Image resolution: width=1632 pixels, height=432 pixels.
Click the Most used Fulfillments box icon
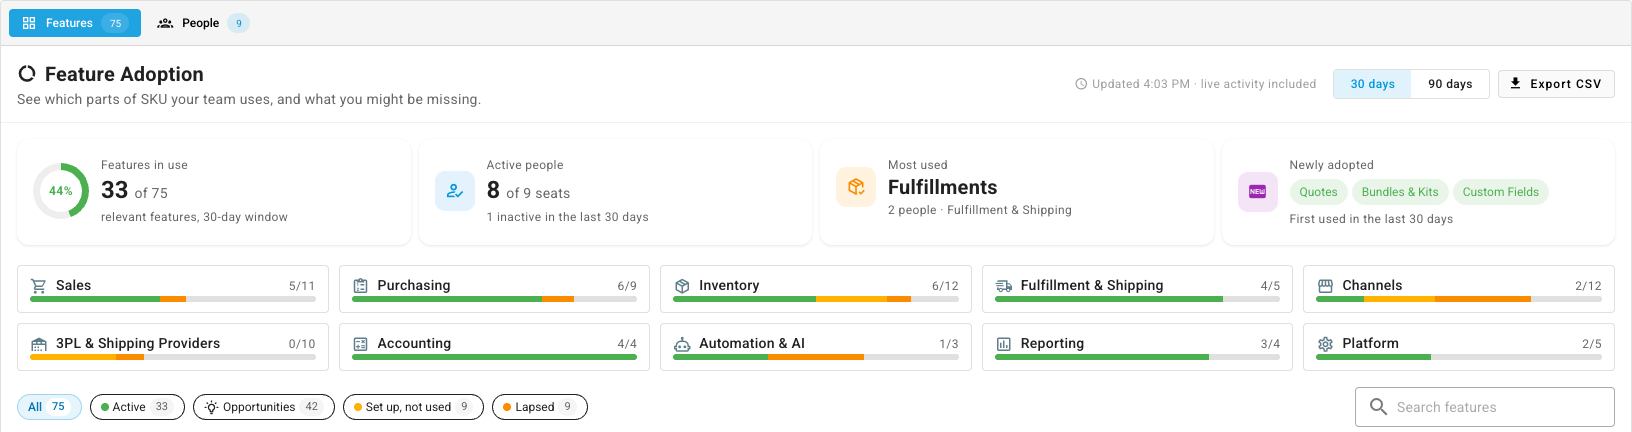coord(856,187)
